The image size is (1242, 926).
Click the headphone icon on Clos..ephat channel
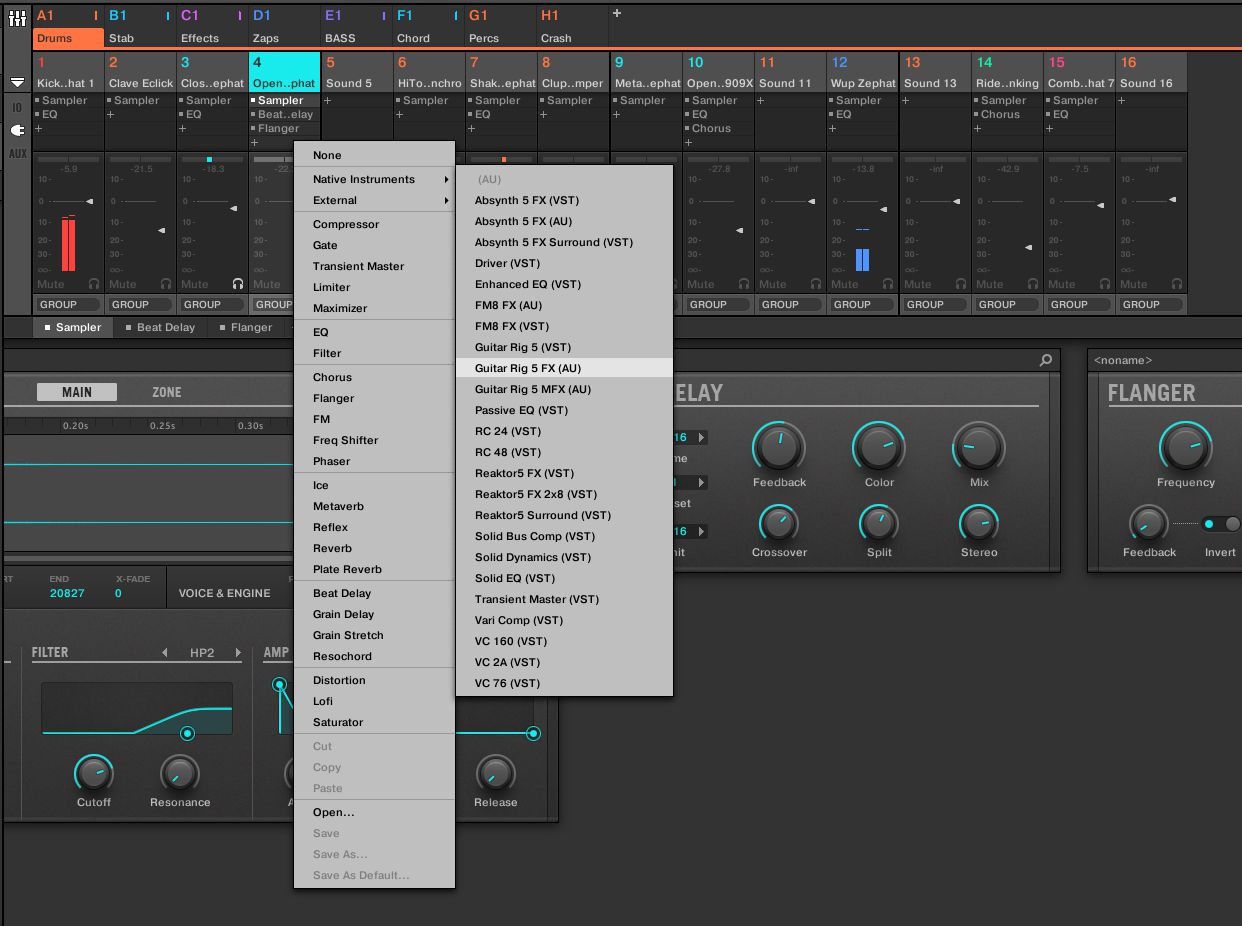click(238, 284)
